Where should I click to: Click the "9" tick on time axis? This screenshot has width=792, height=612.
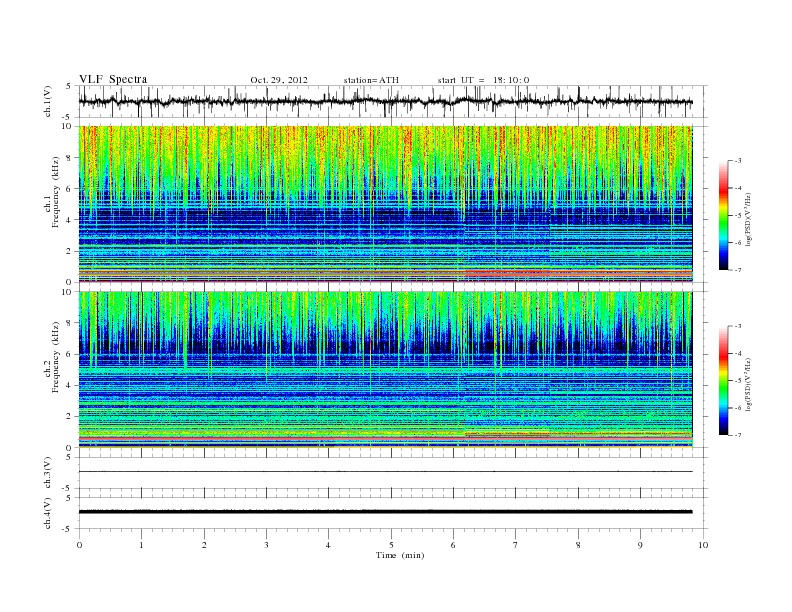[640, 545]
